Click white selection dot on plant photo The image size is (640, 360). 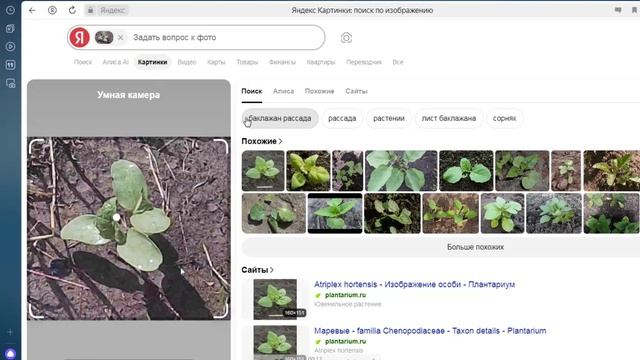click(x=117, y=218)
